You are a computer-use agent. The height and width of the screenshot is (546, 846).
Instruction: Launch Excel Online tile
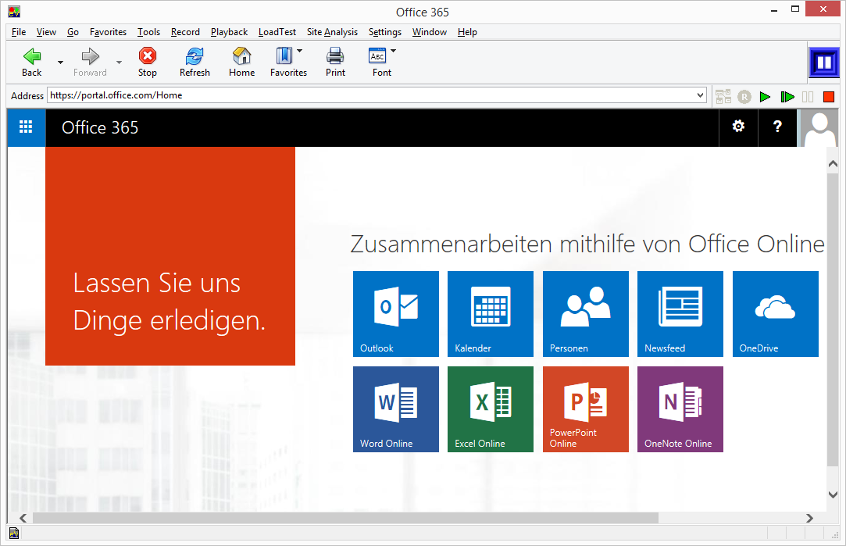pos(490,409)
